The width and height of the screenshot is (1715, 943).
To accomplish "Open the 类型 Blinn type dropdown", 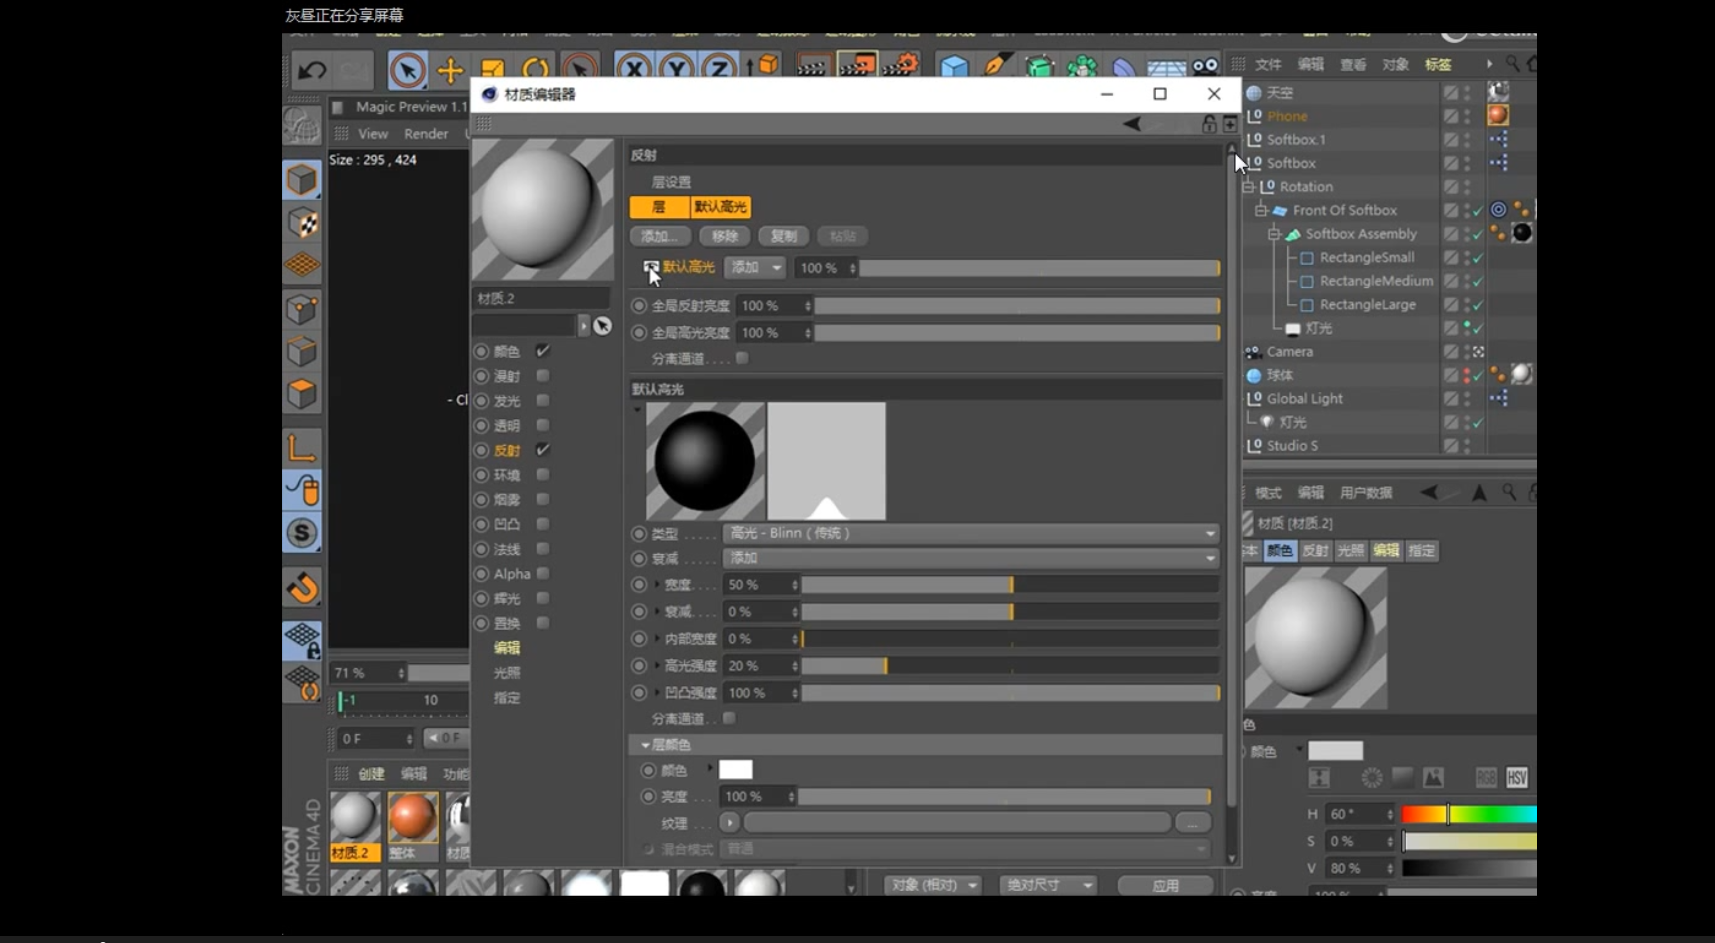I will tap(970, 533).
